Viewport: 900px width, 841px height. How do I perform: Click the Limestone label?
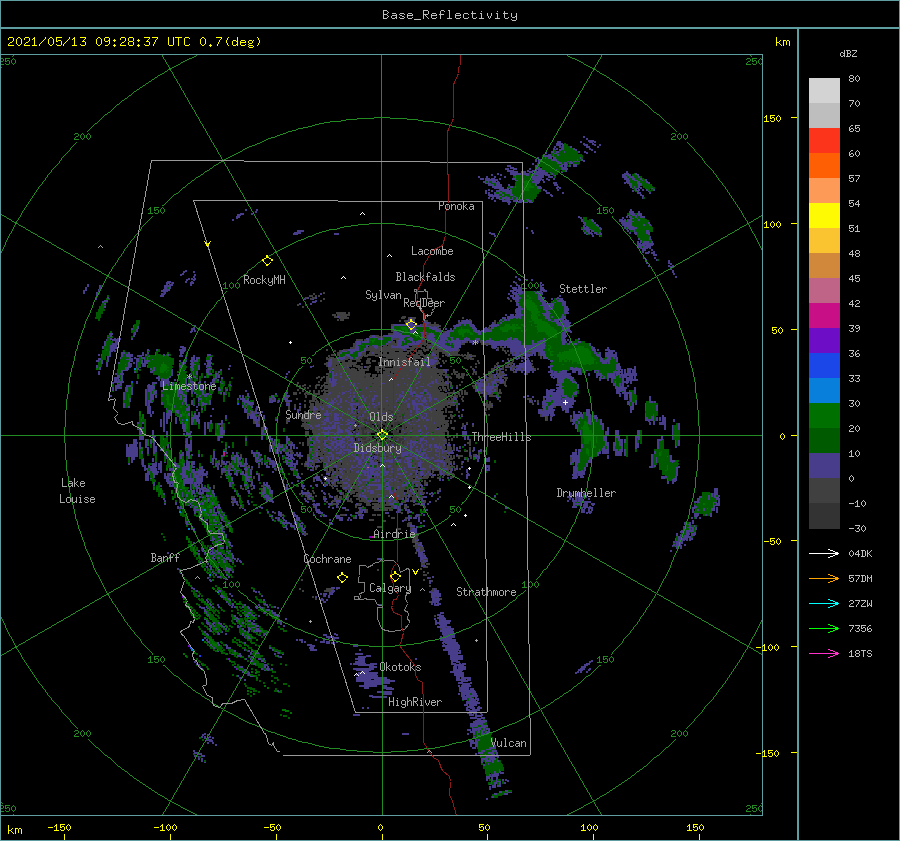[x=189, y=386]
